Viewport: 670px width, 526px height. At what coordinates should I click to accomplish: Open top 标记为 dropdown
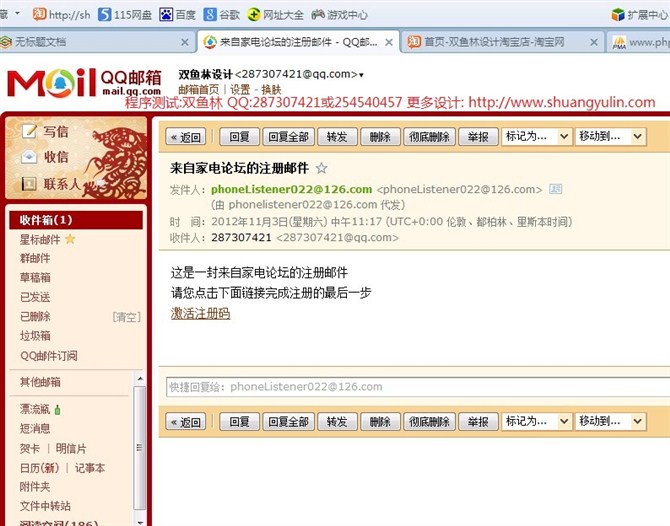(537, 137)
